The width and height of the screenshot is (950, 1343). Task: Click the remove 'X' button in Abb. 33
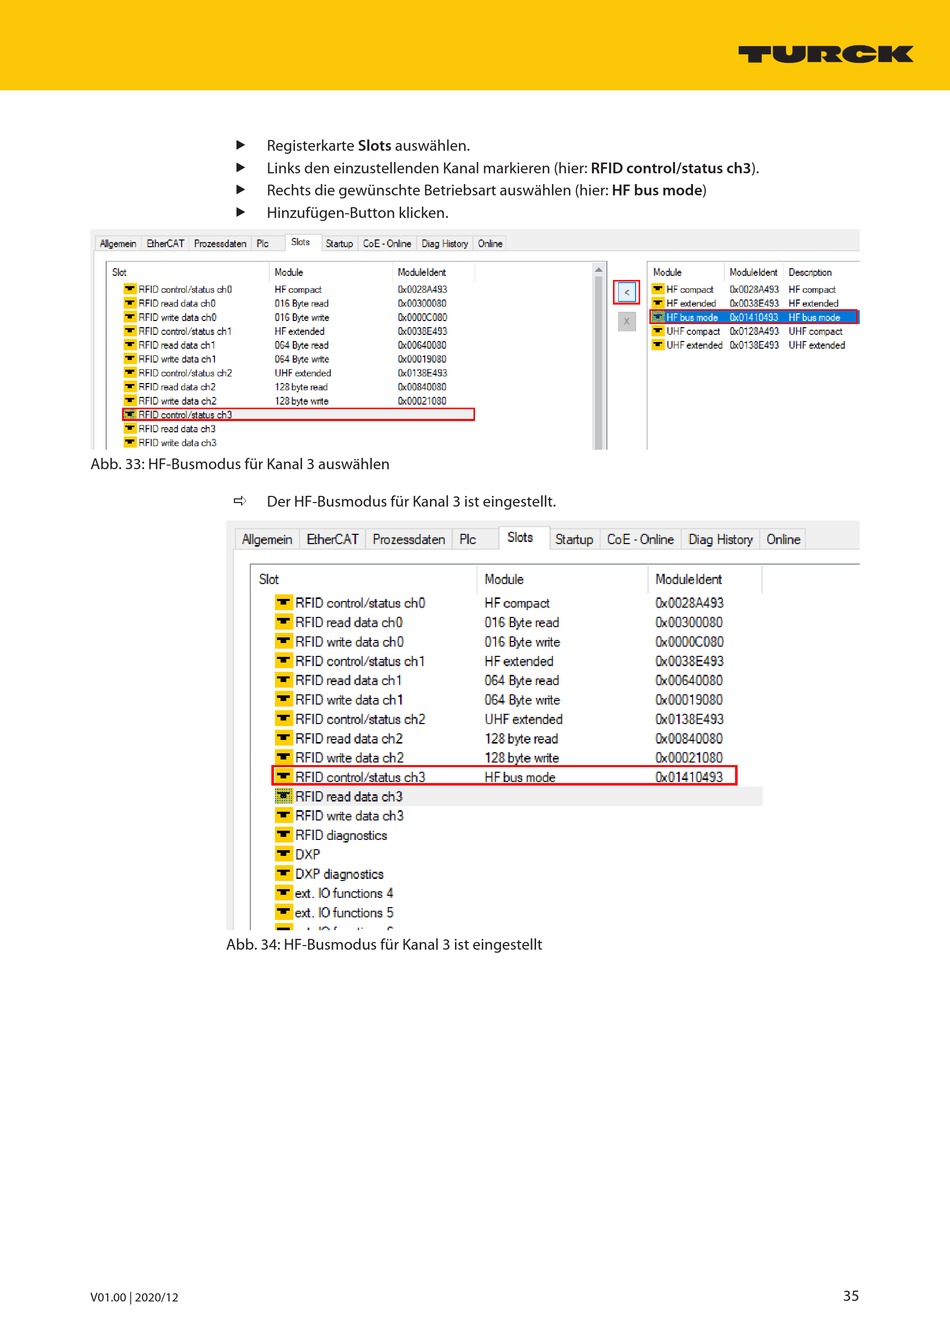627,322
